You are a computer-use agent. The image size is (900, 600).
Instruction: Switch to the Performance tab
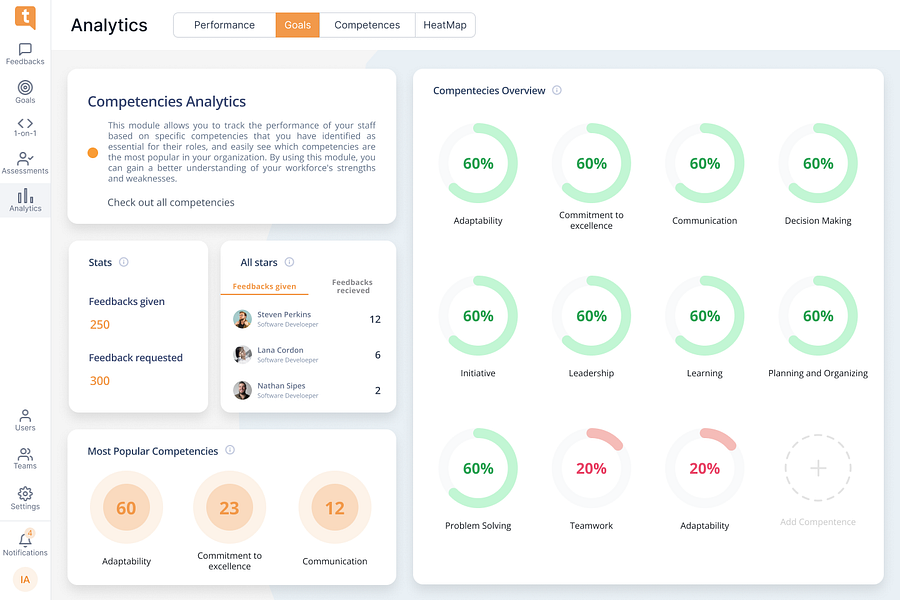coord(224,25)
